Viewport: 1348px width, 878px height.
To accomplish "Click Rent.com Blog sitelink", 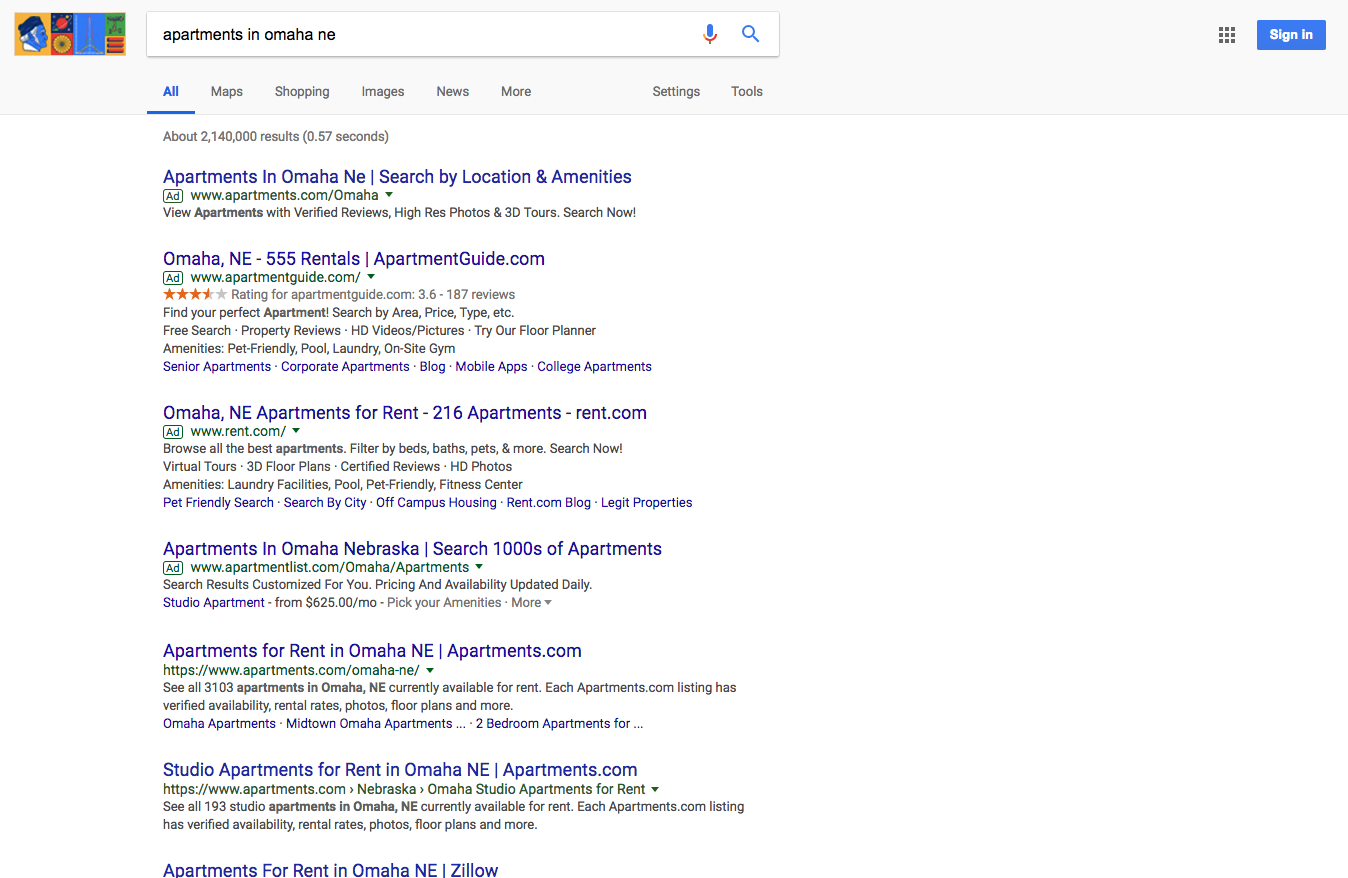I will 549,503.
